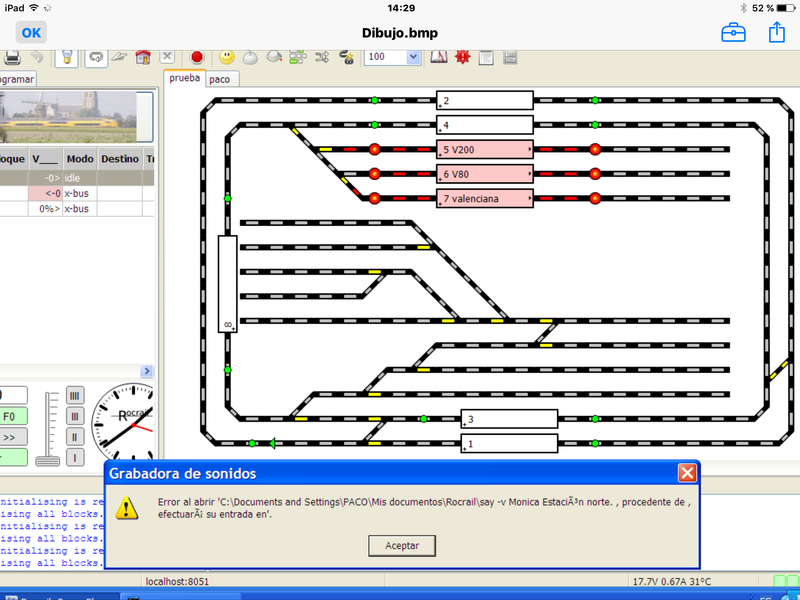This screenshot has width=800, height=600.
Task: Click the two-bar speed step button
Action: (x=75, y=437)
